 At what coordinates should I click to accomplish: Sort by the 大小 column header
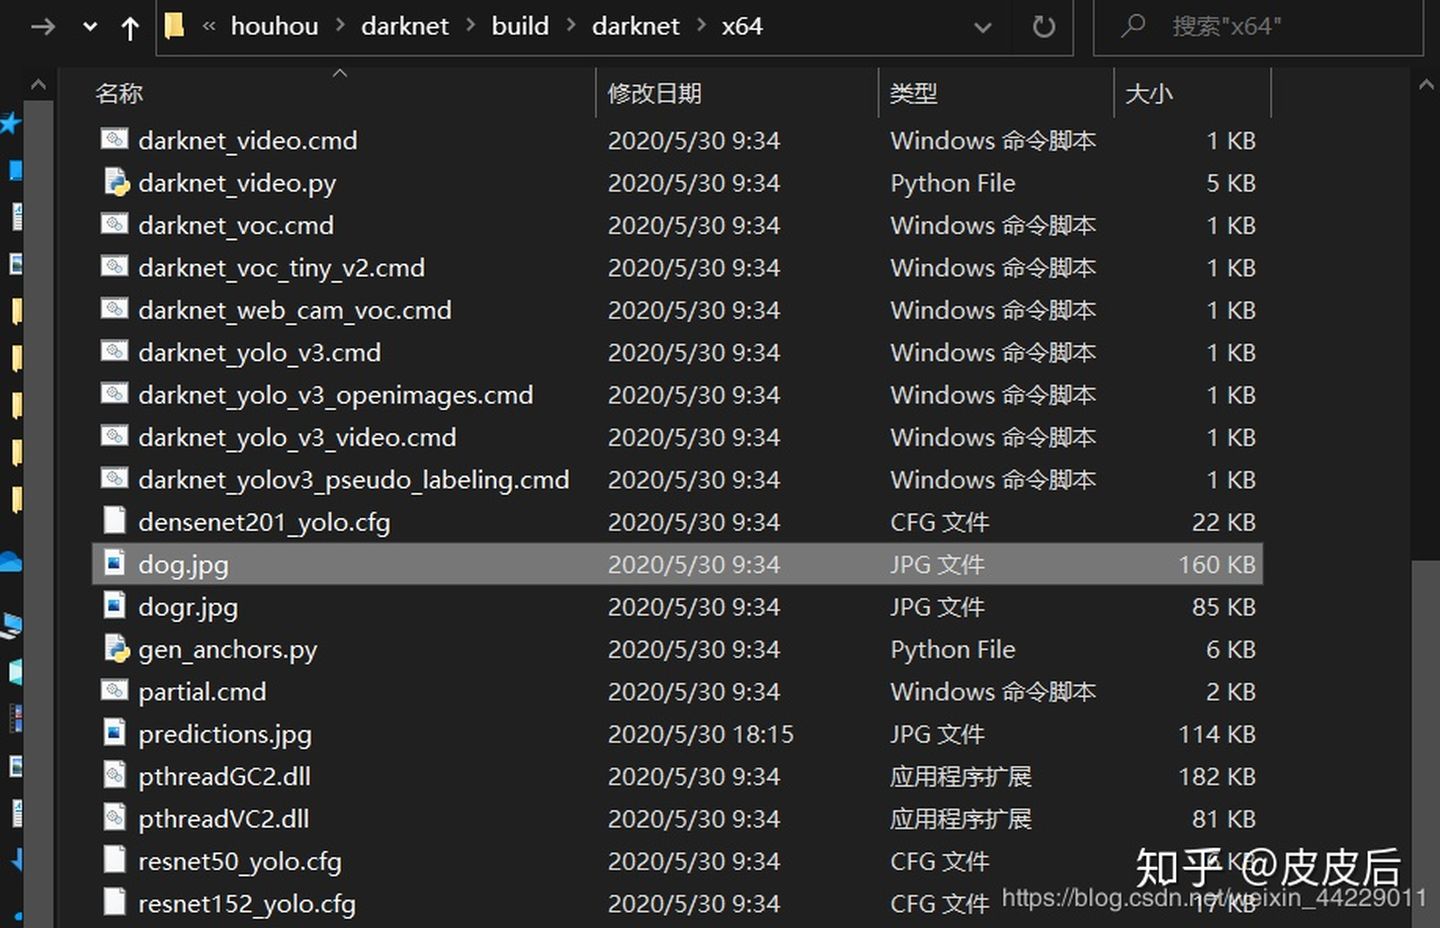pyautogui.click(x=1149, y=94)
